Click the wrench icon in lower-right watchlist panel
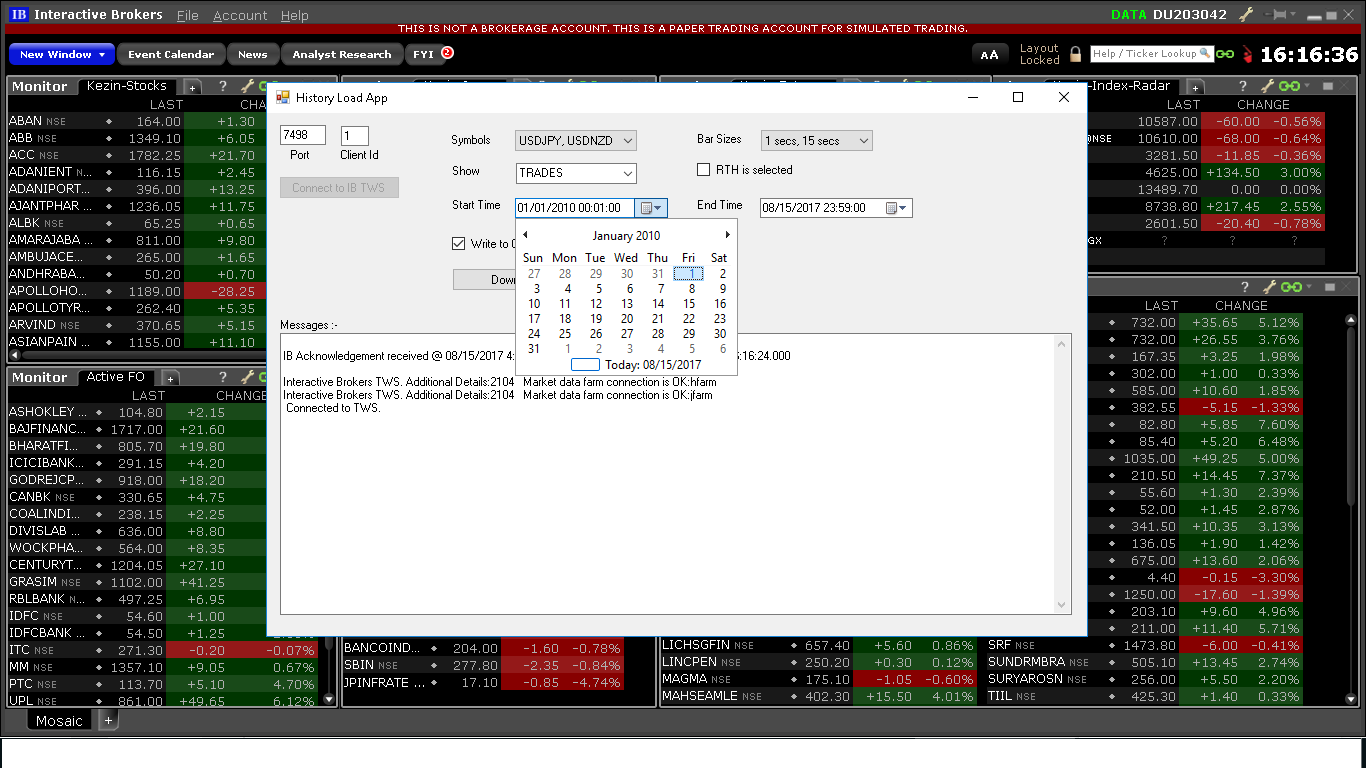 (x=1267, y=287)
